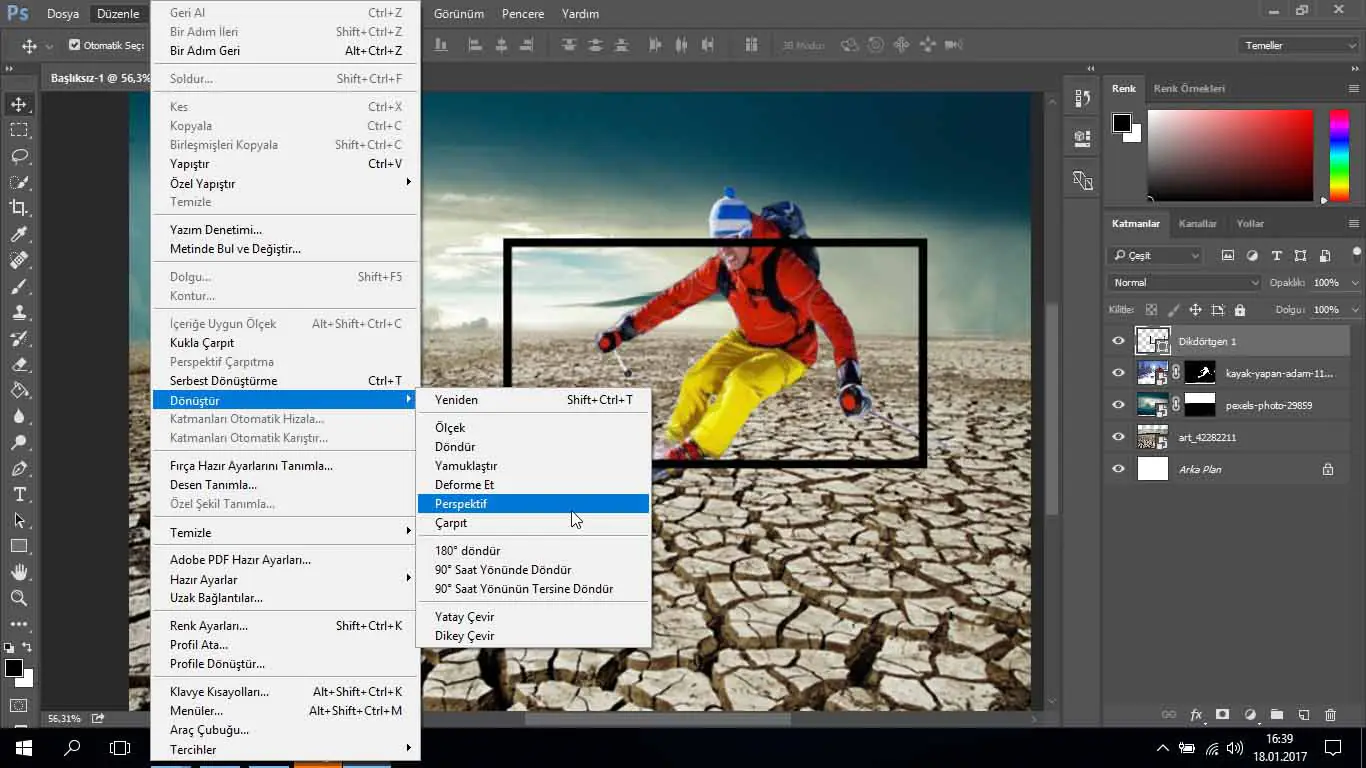
Task: Open Windows Start menu
Action: (x=23, y=748)
